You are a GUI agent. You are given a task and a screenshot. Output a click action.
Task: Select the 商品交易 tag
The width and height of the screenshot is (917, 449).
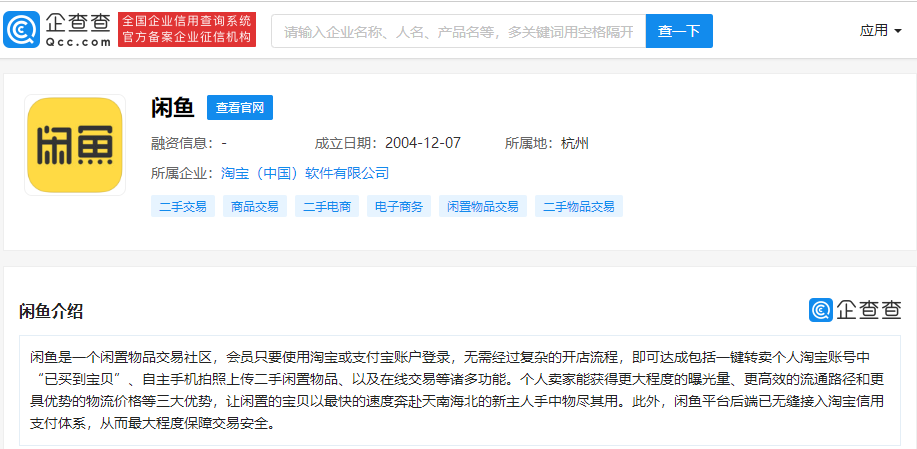255,206
